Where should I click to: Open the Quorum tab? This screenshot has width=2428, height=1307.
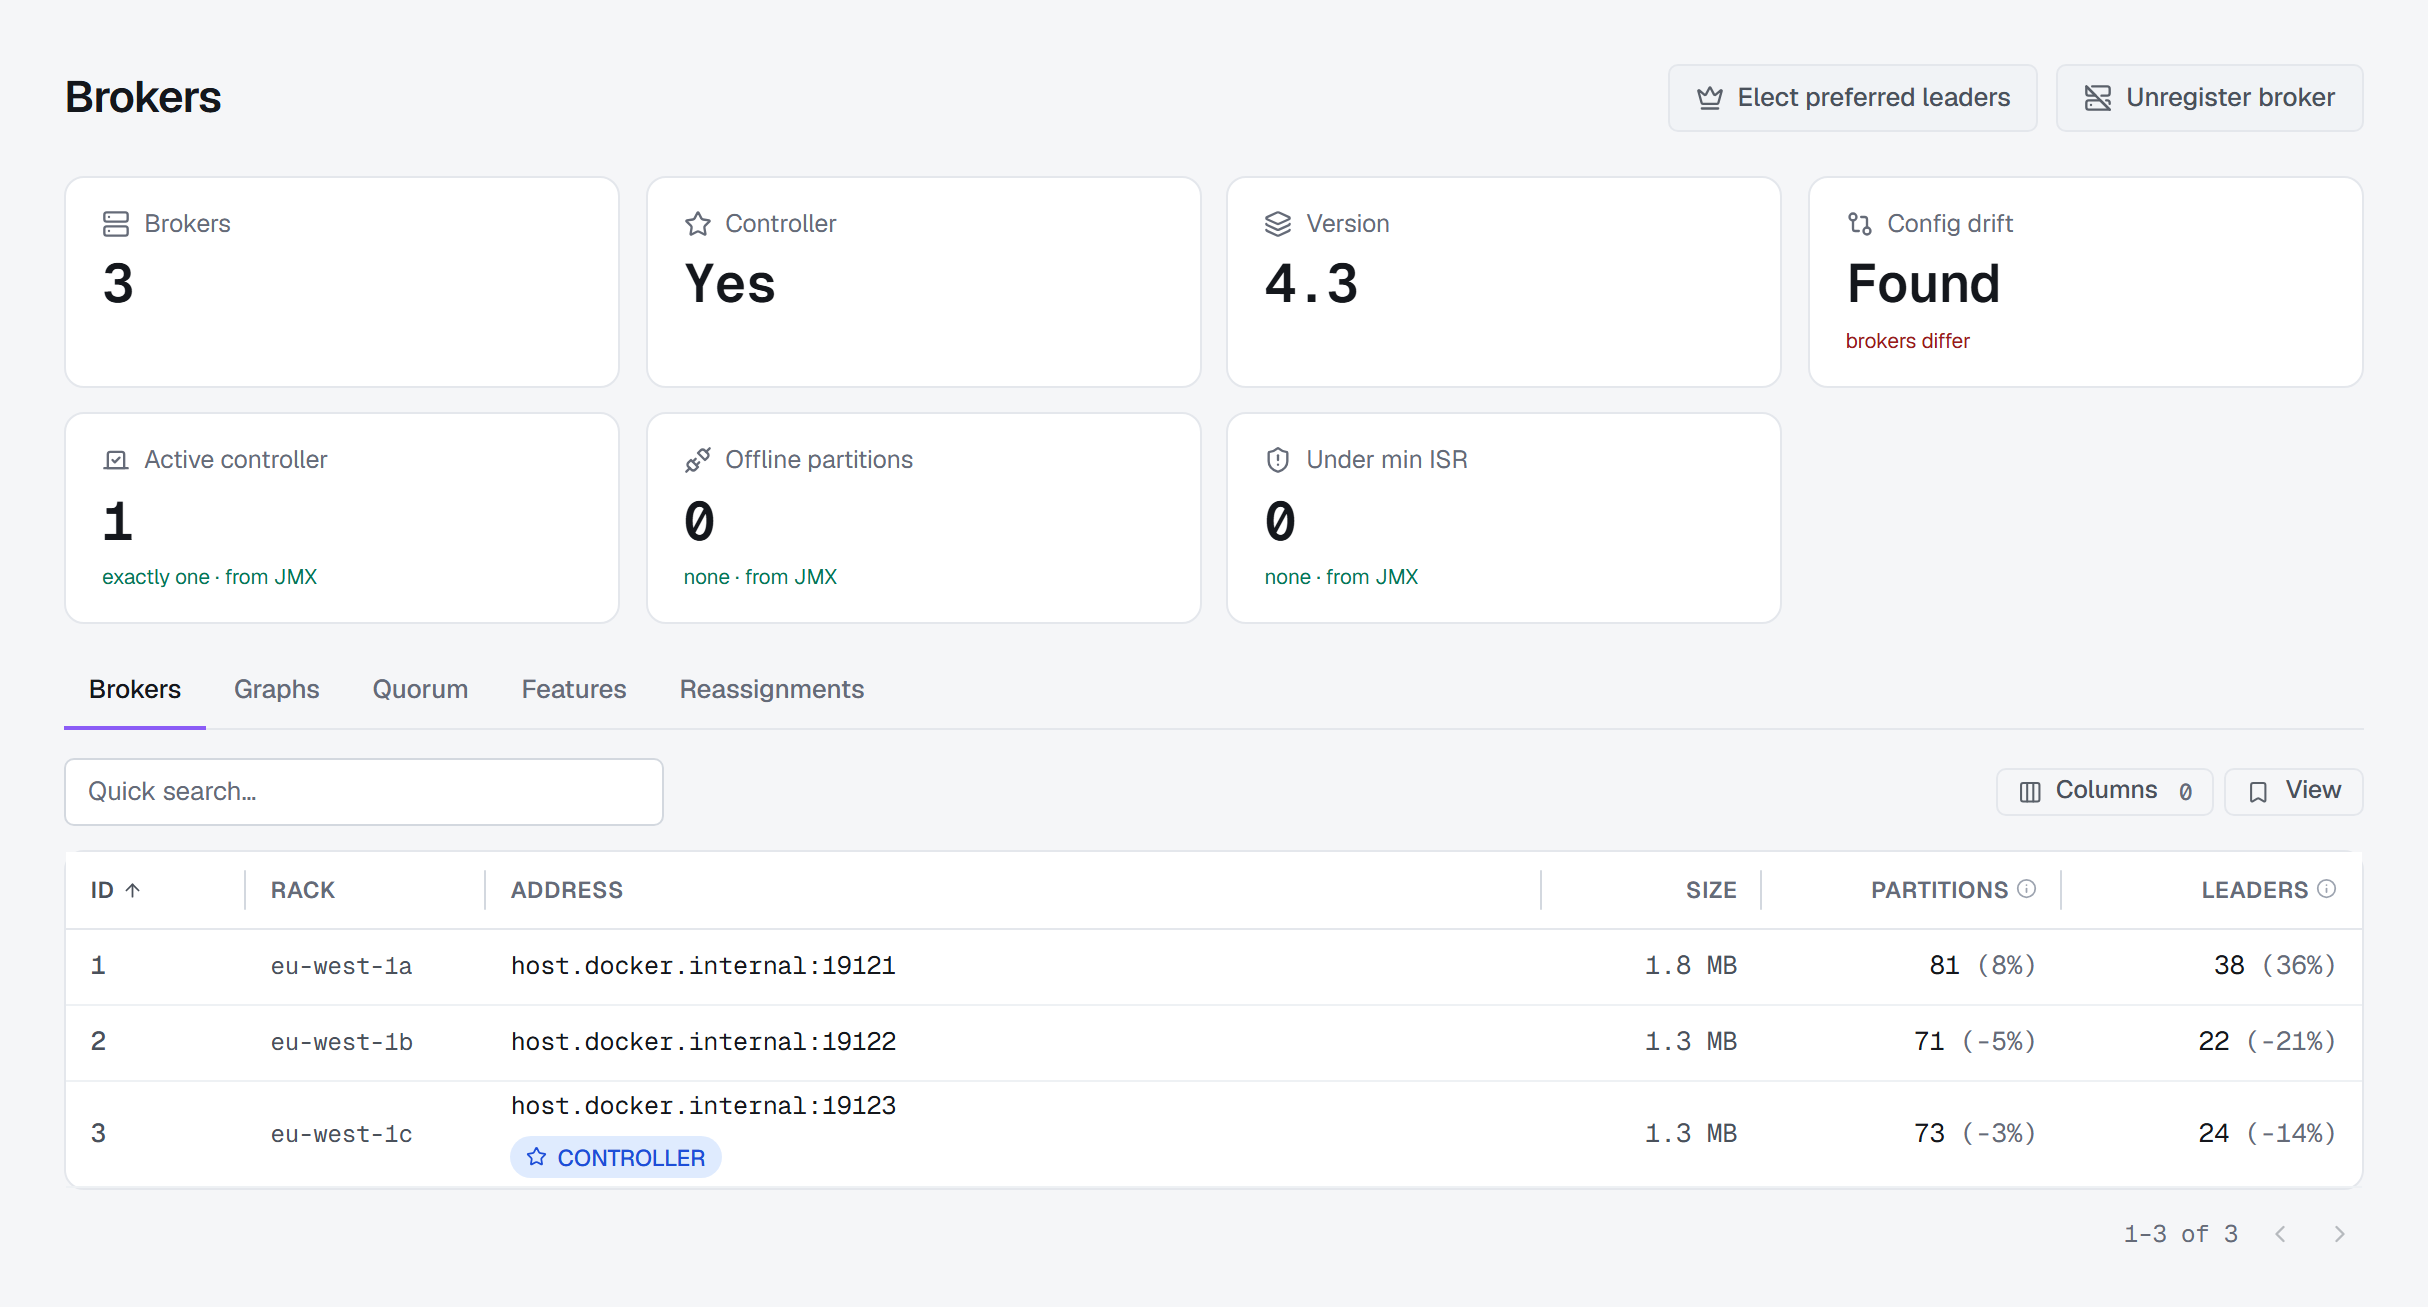click(x=420, y=689)
